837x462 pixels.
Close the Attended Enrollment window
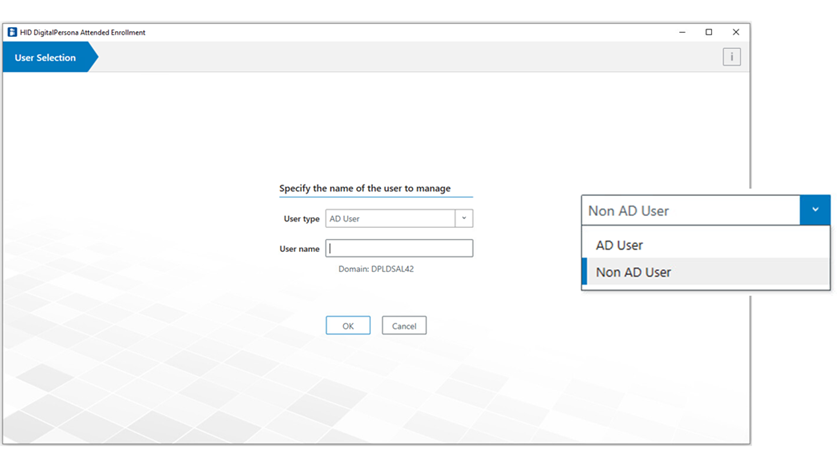(736, 32)
